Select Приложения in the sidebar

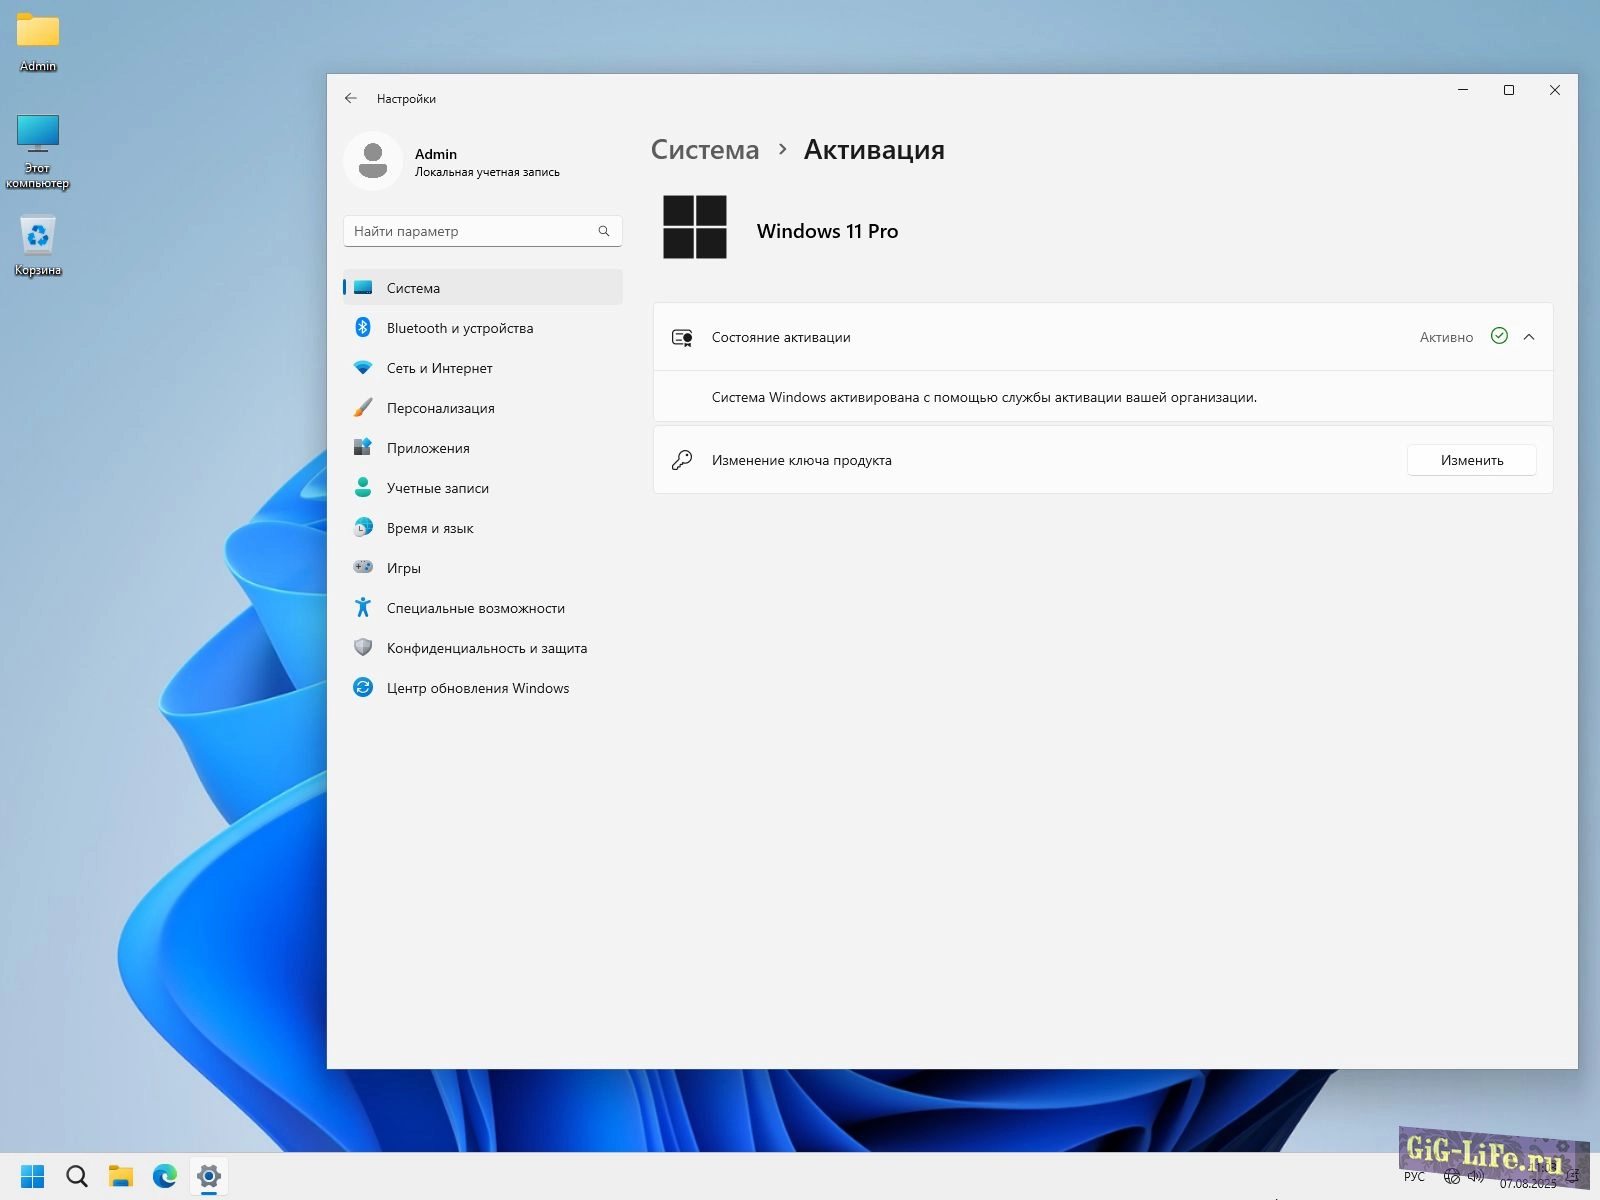click(x=428, y=448)
